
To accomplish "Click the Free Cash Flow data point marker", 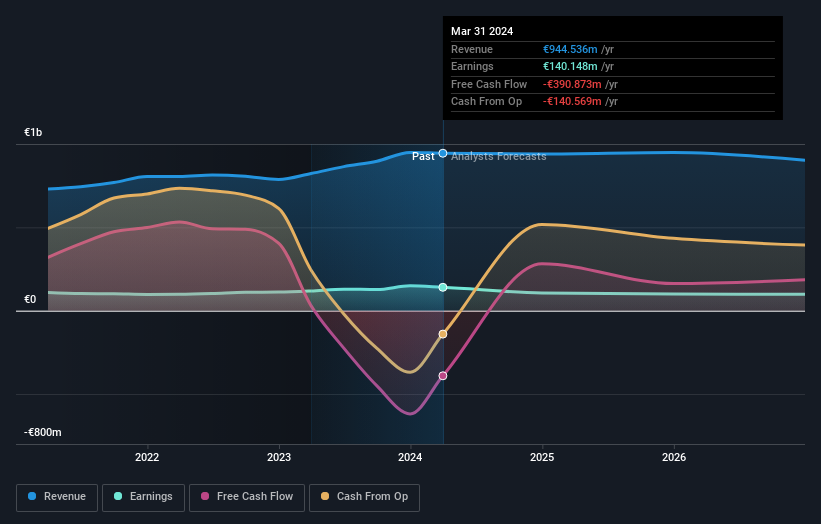I will tap(443, 376).
